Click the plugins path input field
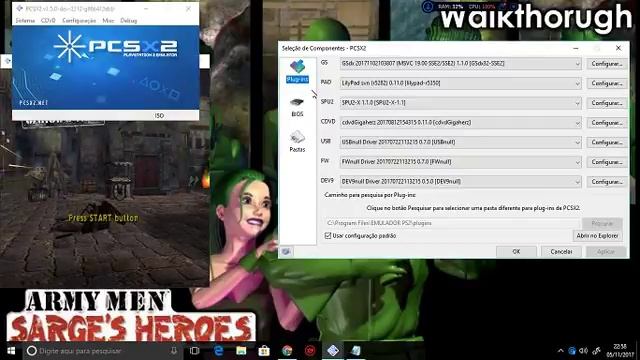 click(452, 223)
